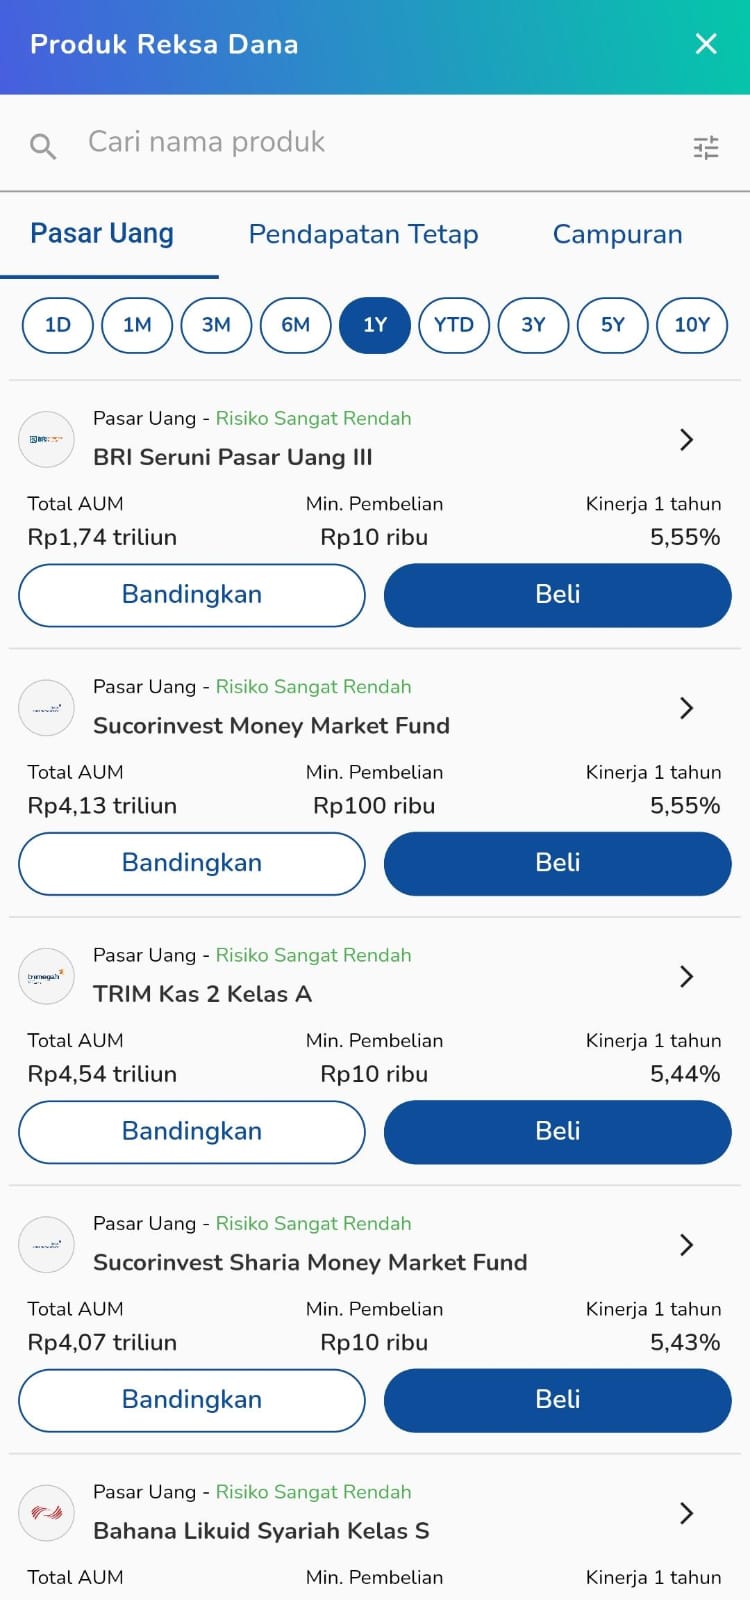Select the 1M period filter
The width and height of the screenshot is (750, 1600).
pos(137,325)
